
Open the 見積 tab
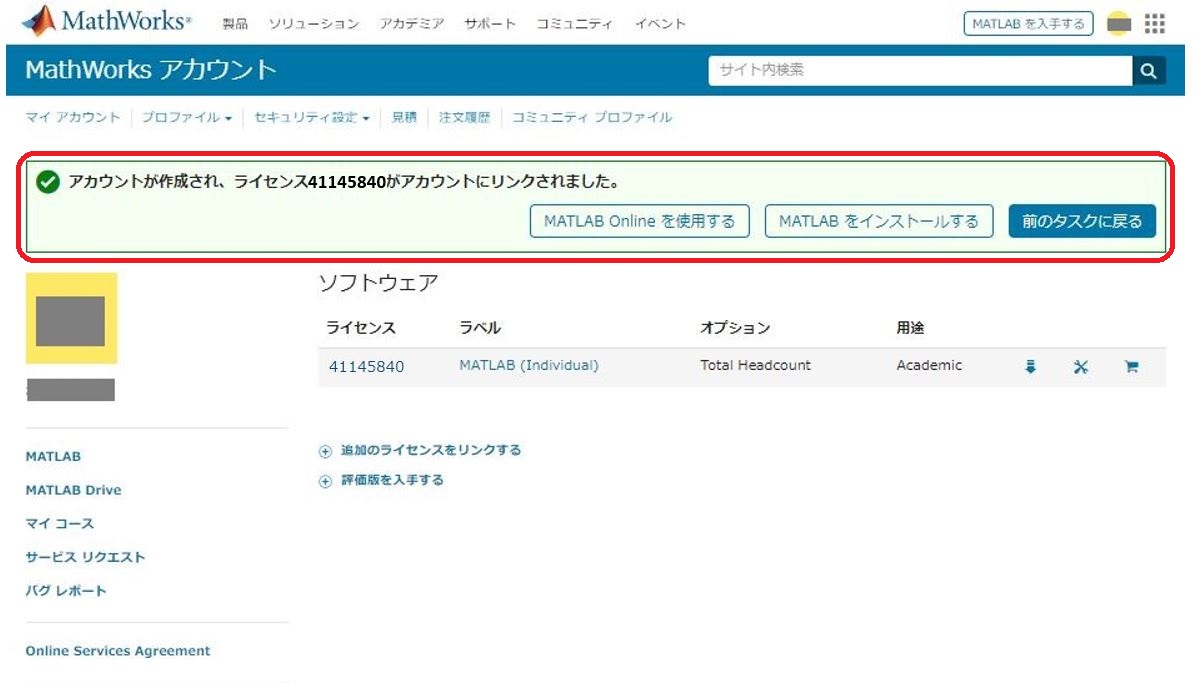coord(404,117)
